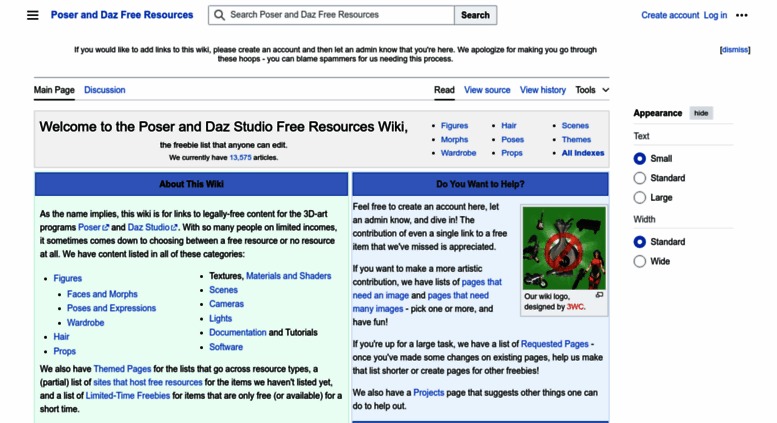
Task: Open All Indexes link
Action: tap(583, 153)
